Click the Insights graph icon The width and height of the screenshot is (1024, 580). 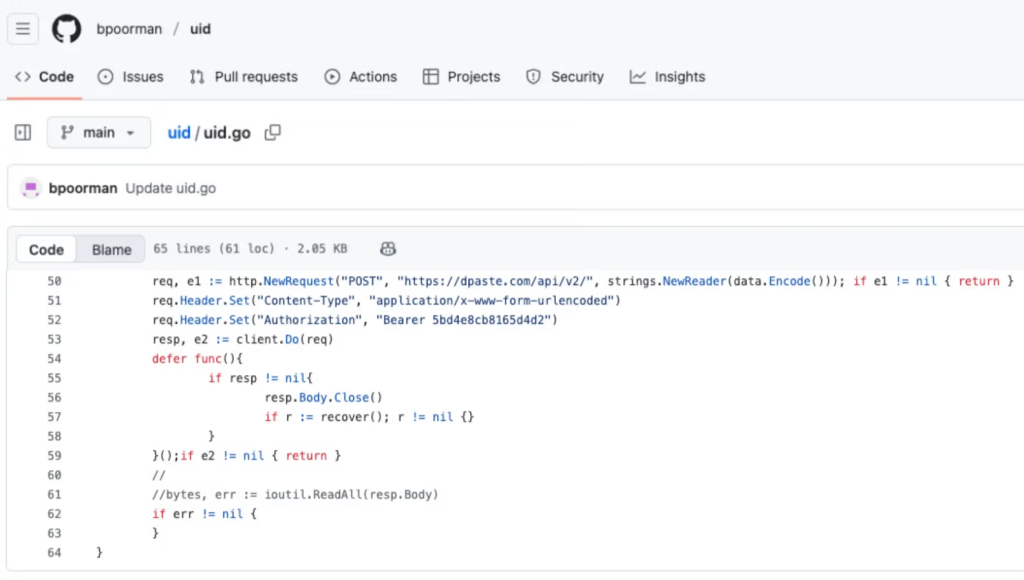point(636,76)
